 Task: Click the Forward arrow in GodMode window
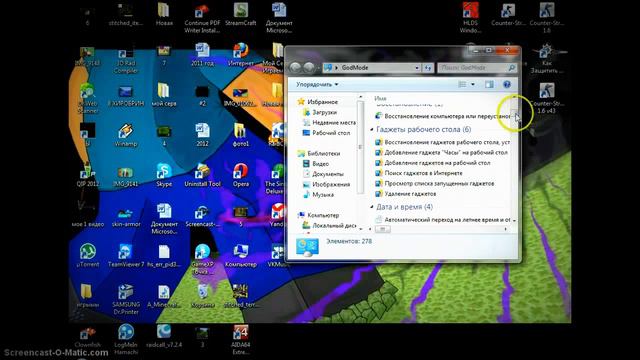(309, 68)
